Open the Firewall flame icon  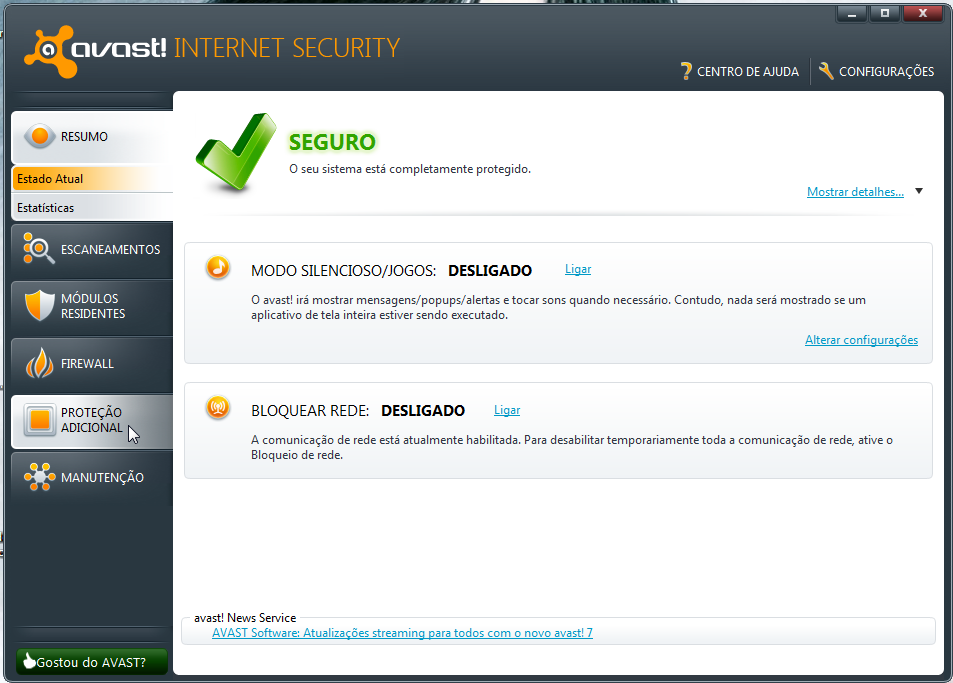(39, 363)
